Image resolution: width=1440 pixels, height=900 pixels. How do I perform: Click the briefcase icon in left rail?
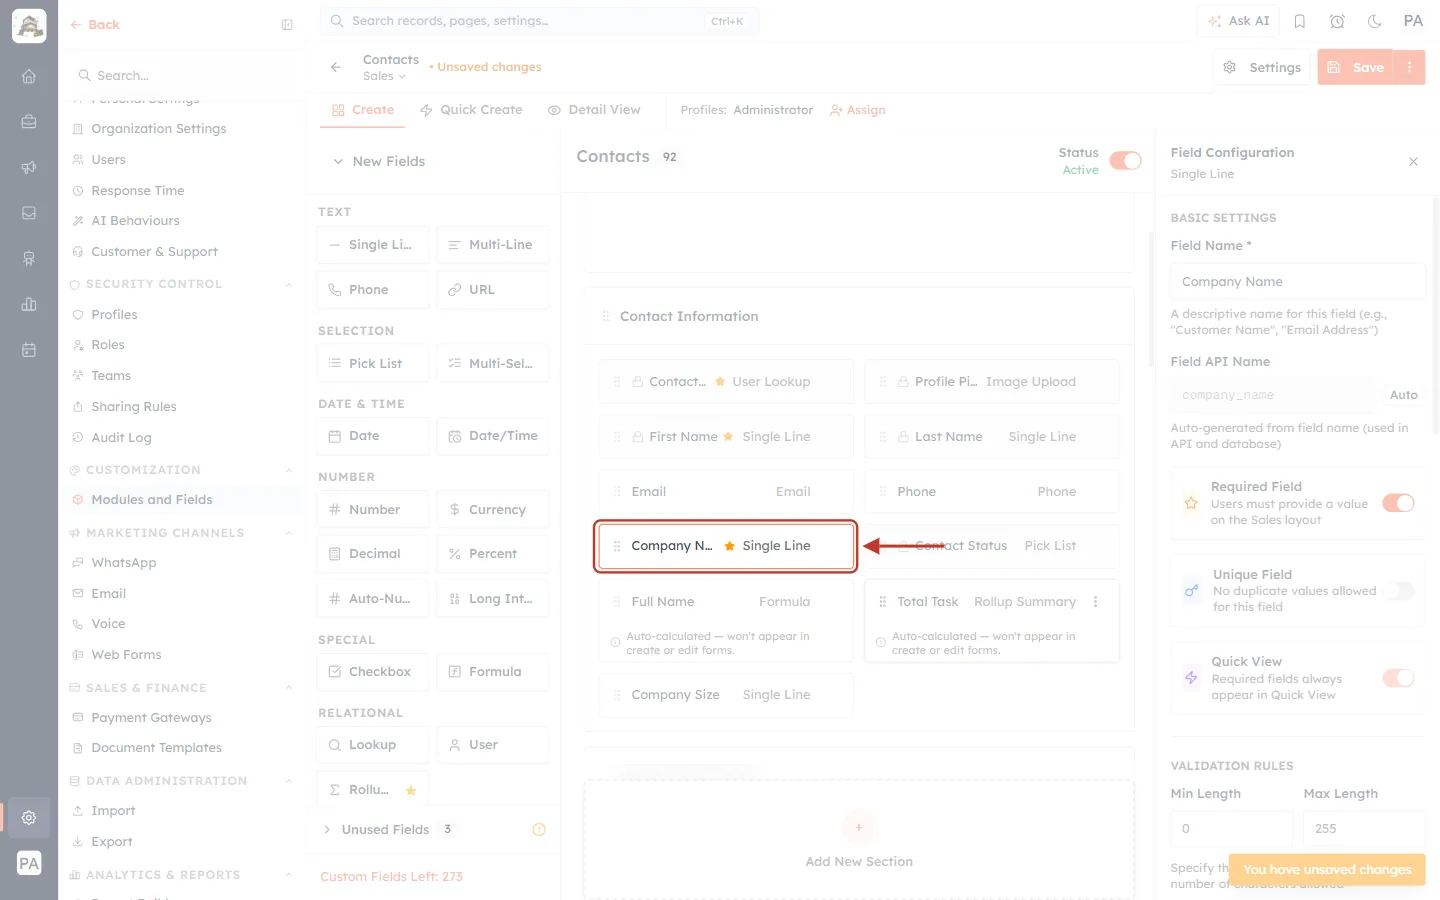coord(29,122)
